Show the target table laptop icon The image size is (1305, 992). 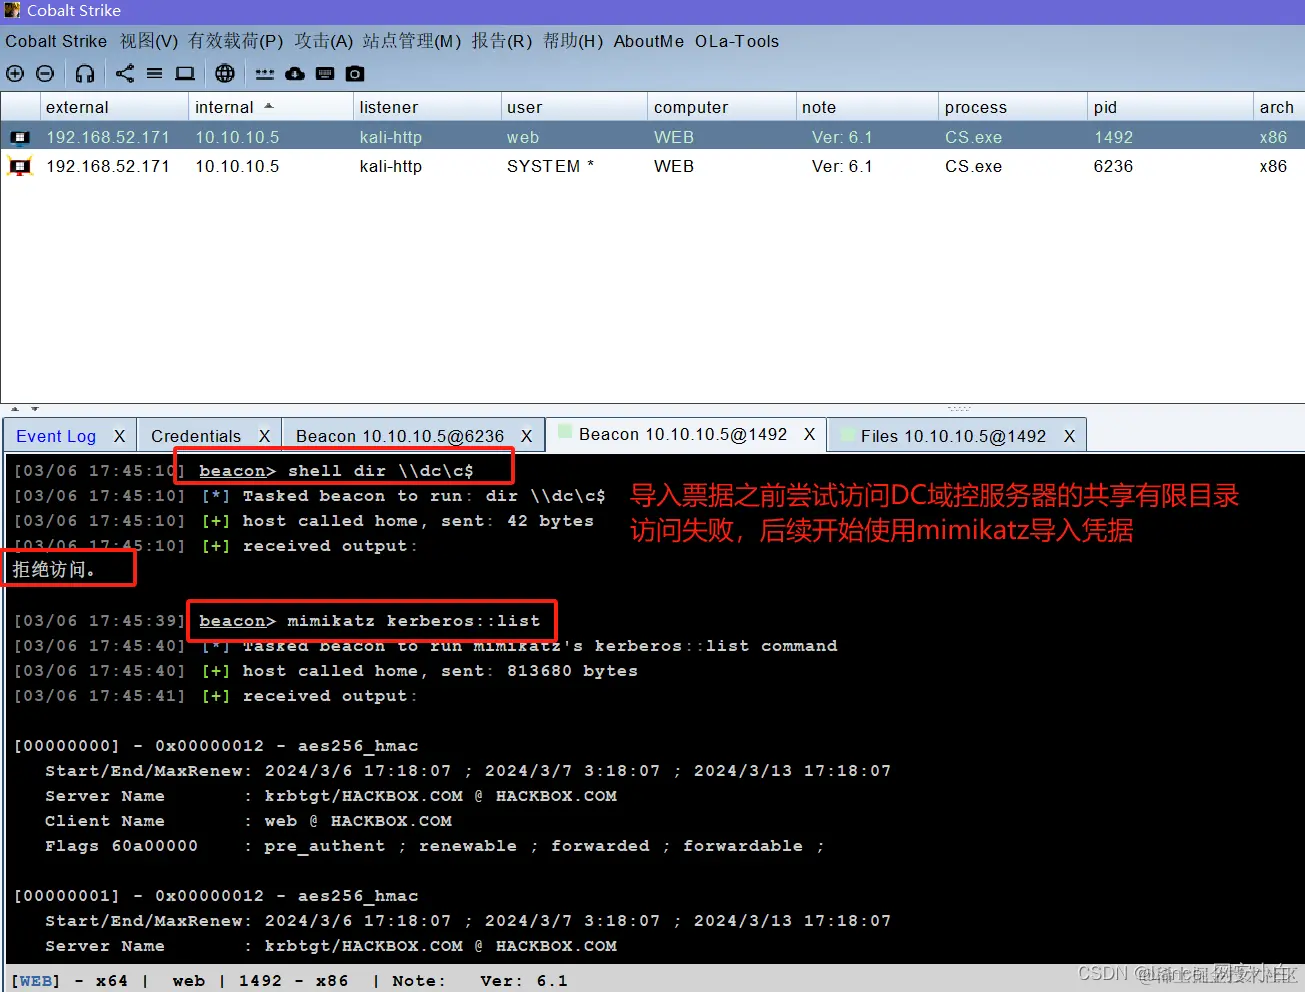[x=185, y=73]
